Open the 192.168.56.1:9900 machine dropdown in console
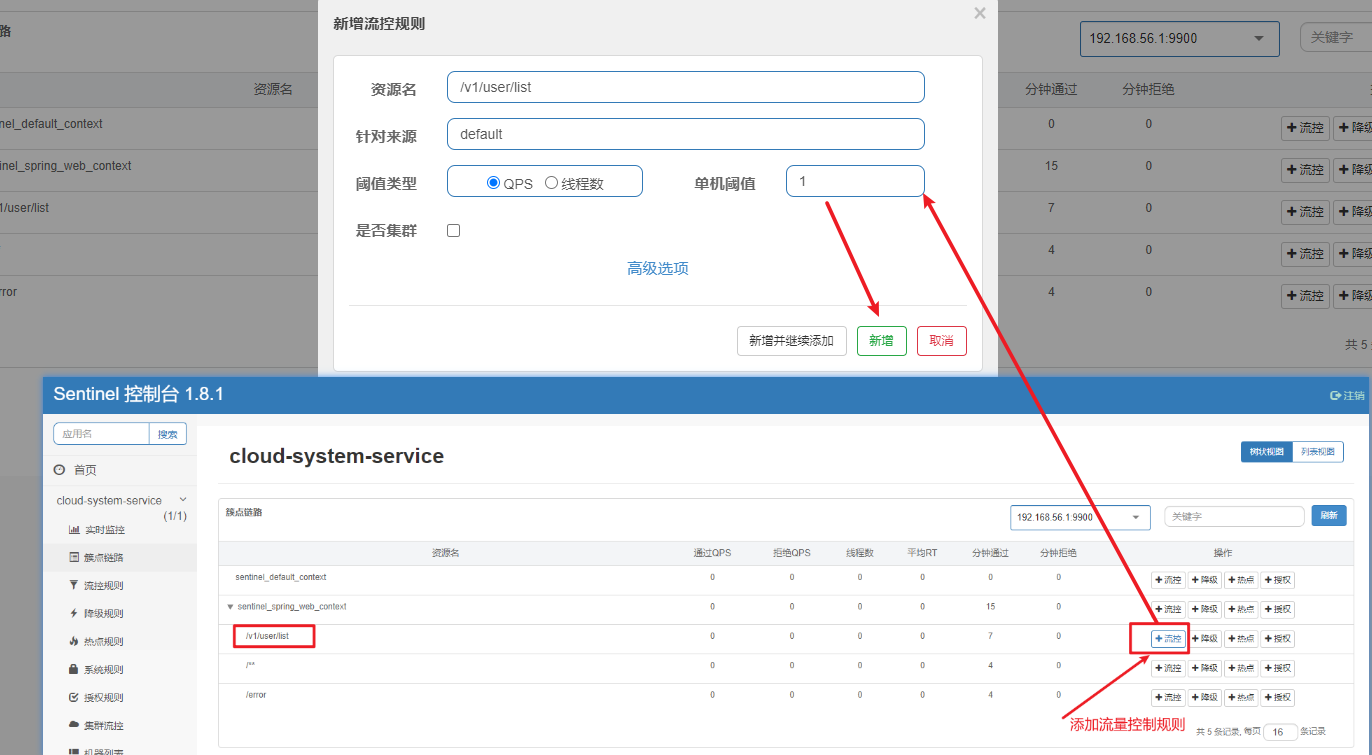Viewport: 1372px width, 755px height. 1080,517
